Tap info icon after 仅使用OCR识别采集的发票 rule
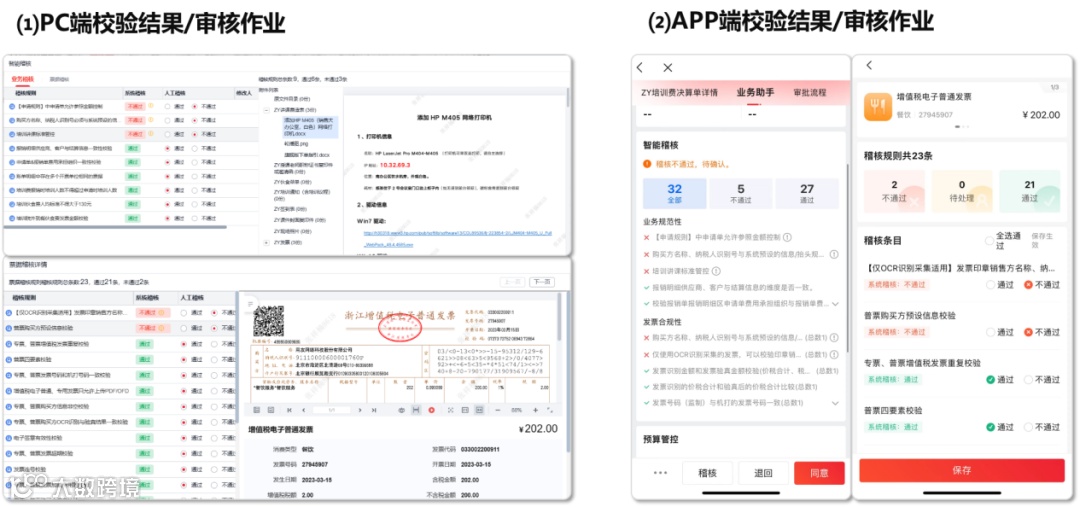Image resolution: width=1080 pixels, height=507 pixels. point(834,354)
